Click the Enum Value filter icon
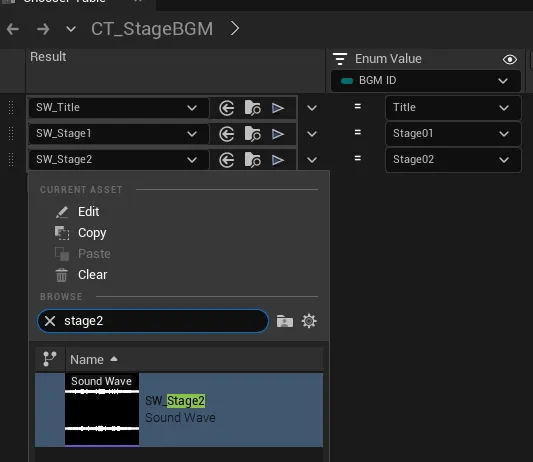 (x=340, y=59)
